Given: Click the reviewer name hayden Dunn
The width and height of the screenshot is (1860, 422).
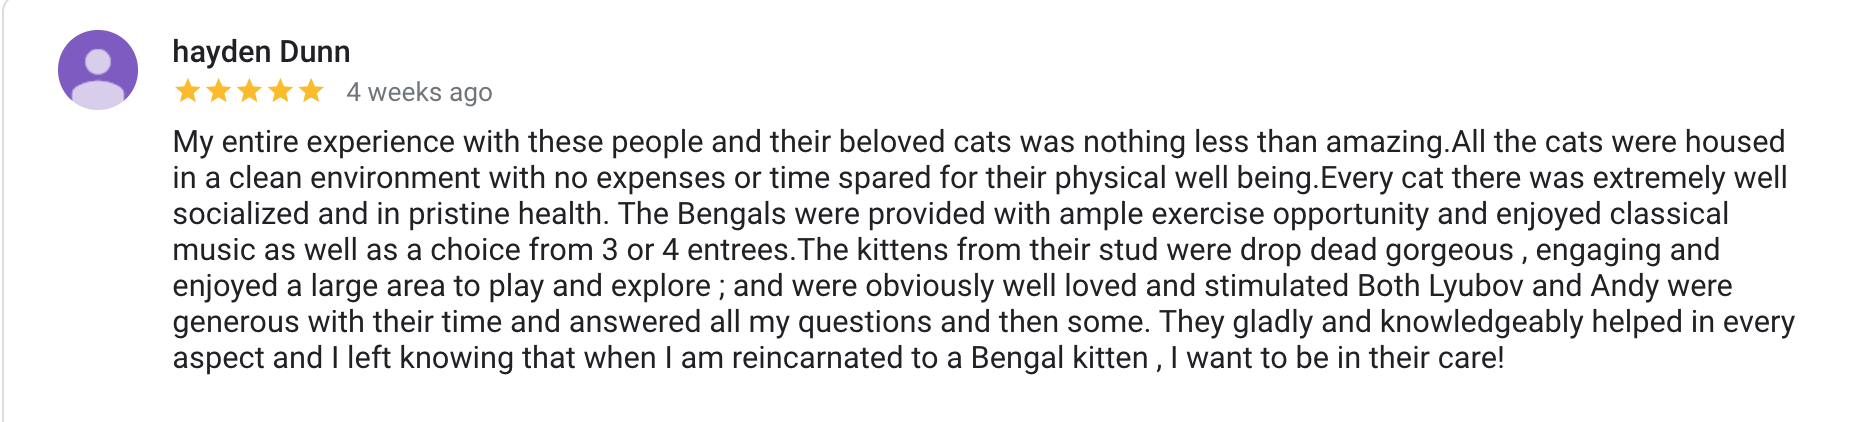Looking at the screenshot, I should [x=261, y=51].
